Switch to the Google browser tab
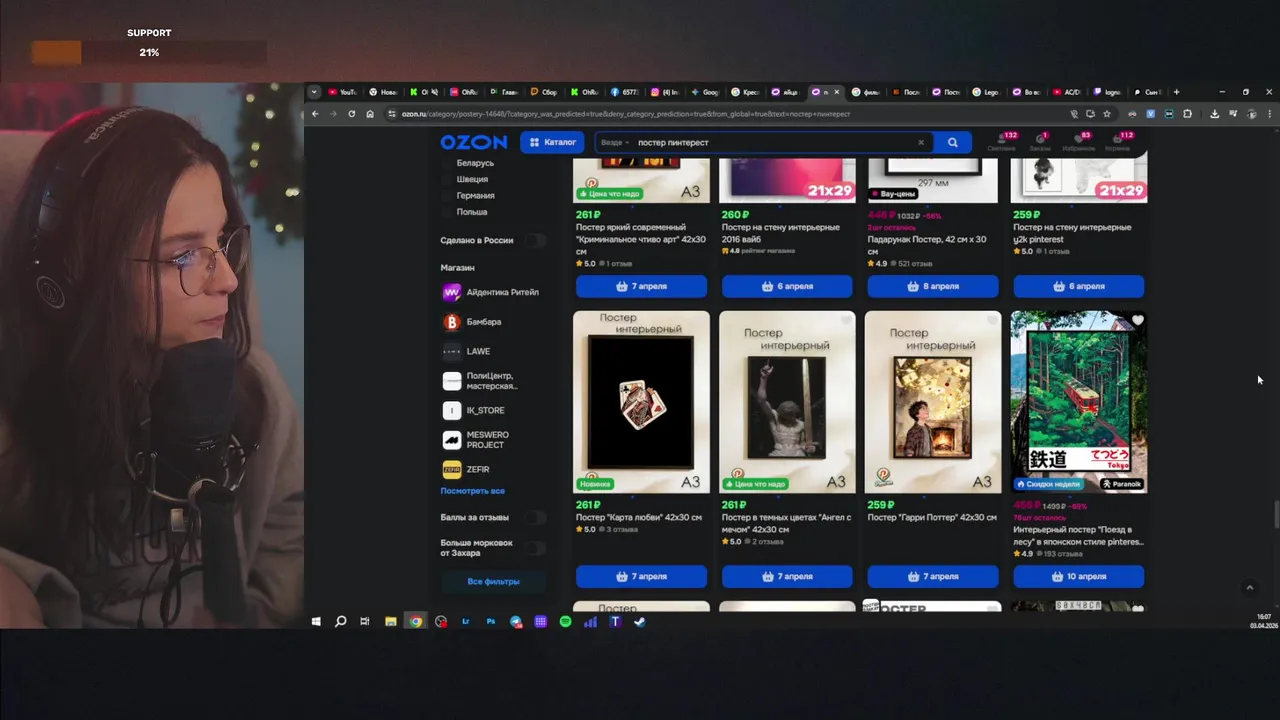The width and height of the screenshot is (1280, 720). [x=706, y=92]
